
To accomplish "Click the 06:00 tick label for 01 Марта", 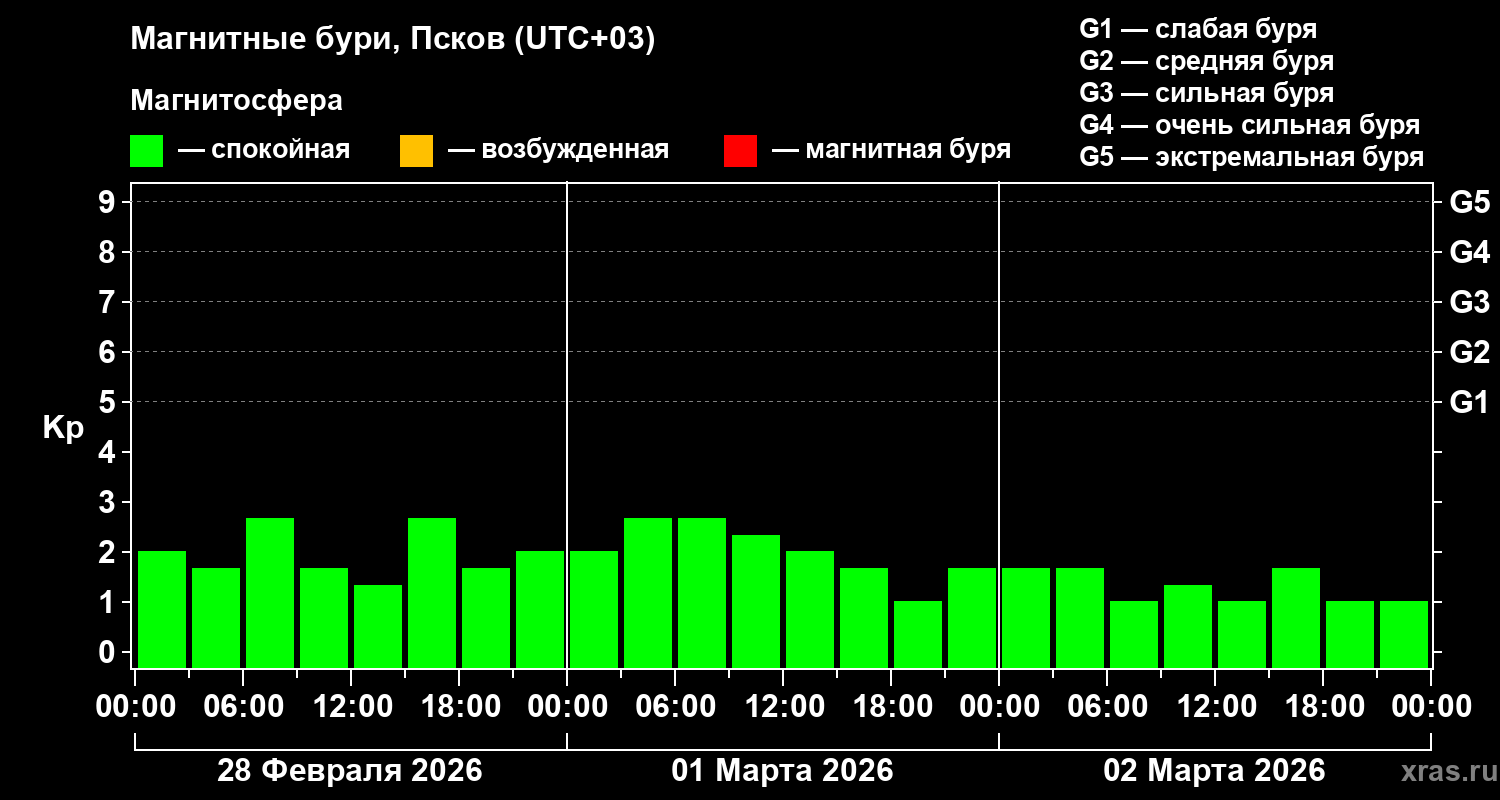I will pyautogui.click(x=675, y=707).
